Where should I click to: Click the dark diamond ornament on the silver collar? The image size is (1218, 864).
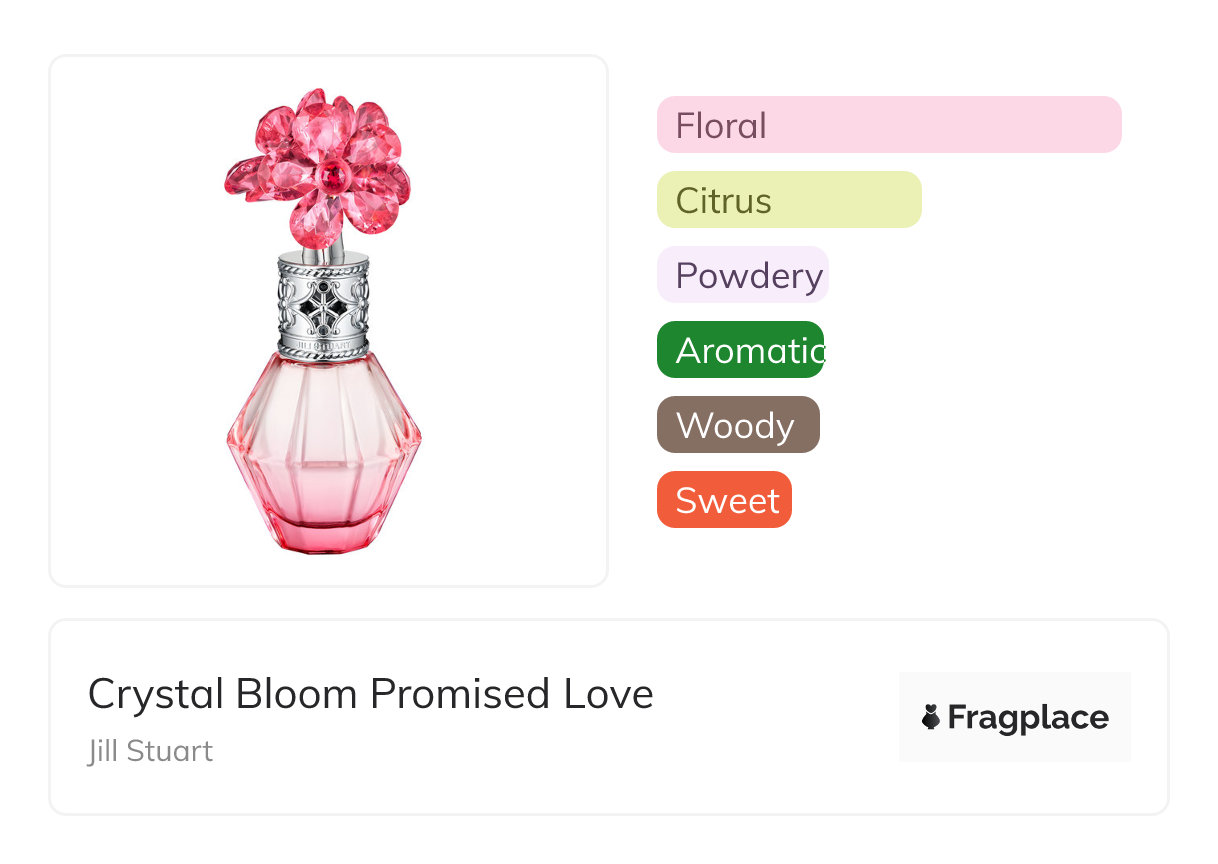[324, 303]
